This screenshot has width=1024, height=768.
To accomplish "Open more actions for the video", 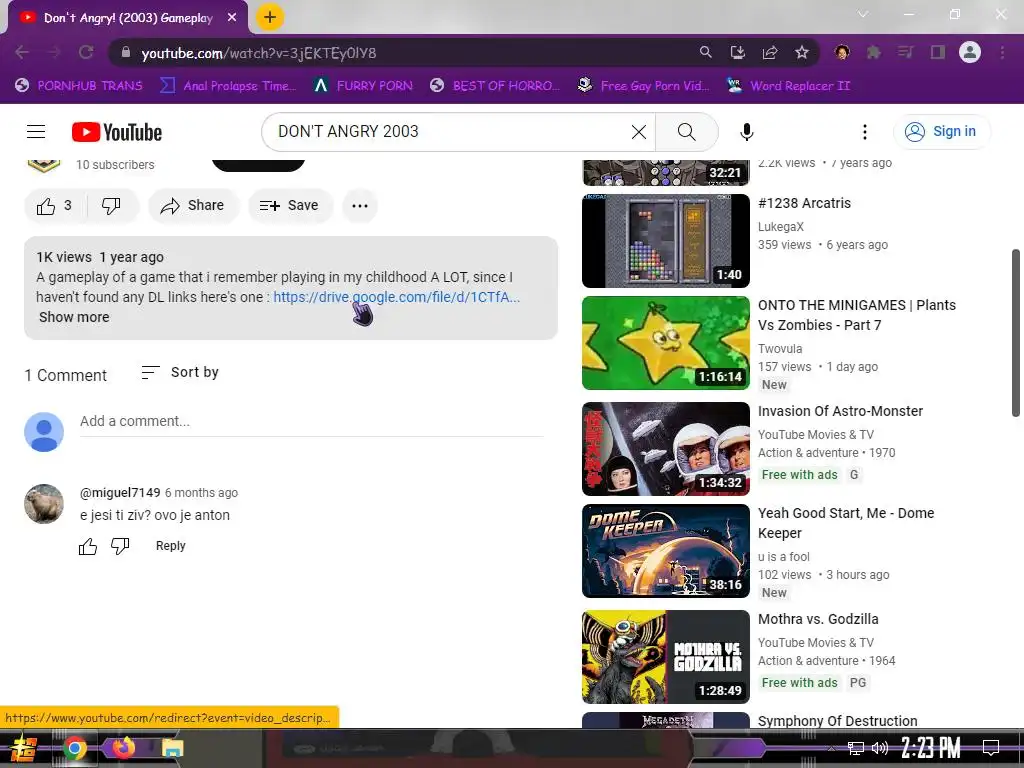I will (360, 206).
